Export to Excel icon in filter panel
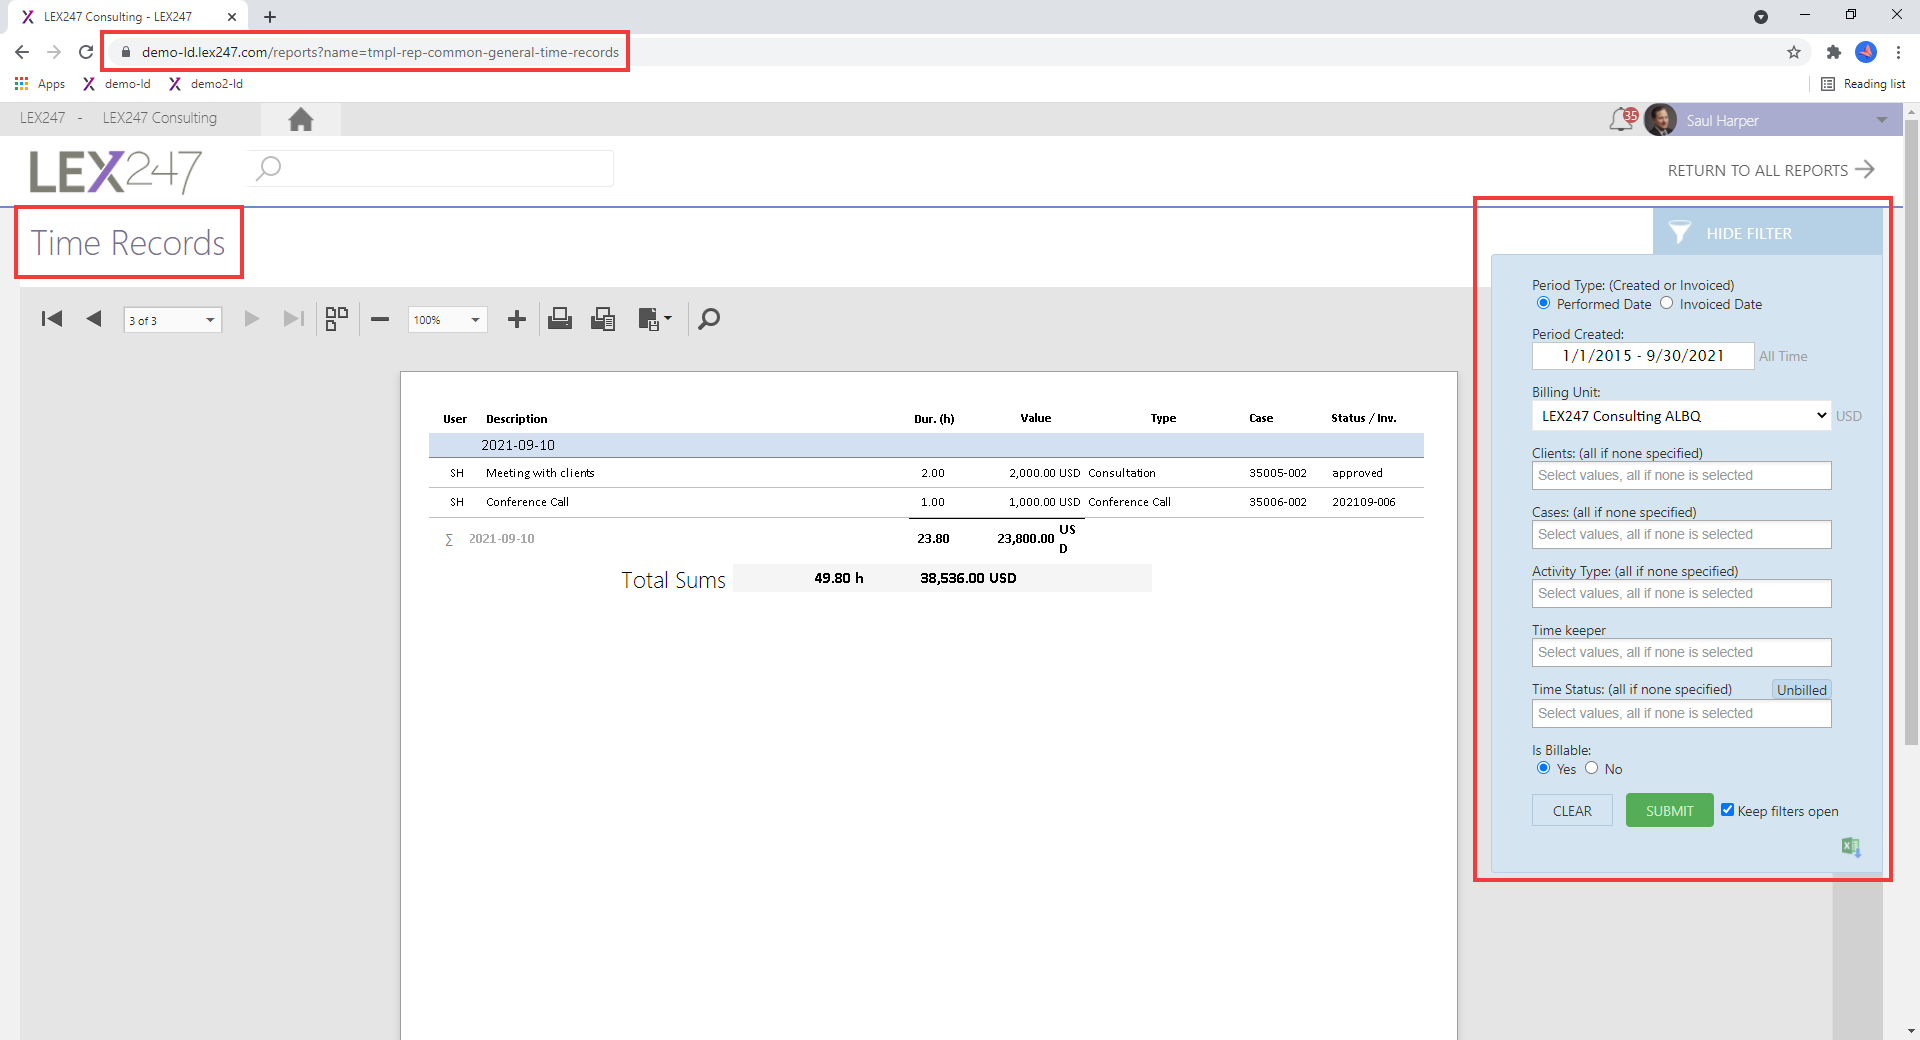The image size is (1920, 1040). (x=1851, y=847)
